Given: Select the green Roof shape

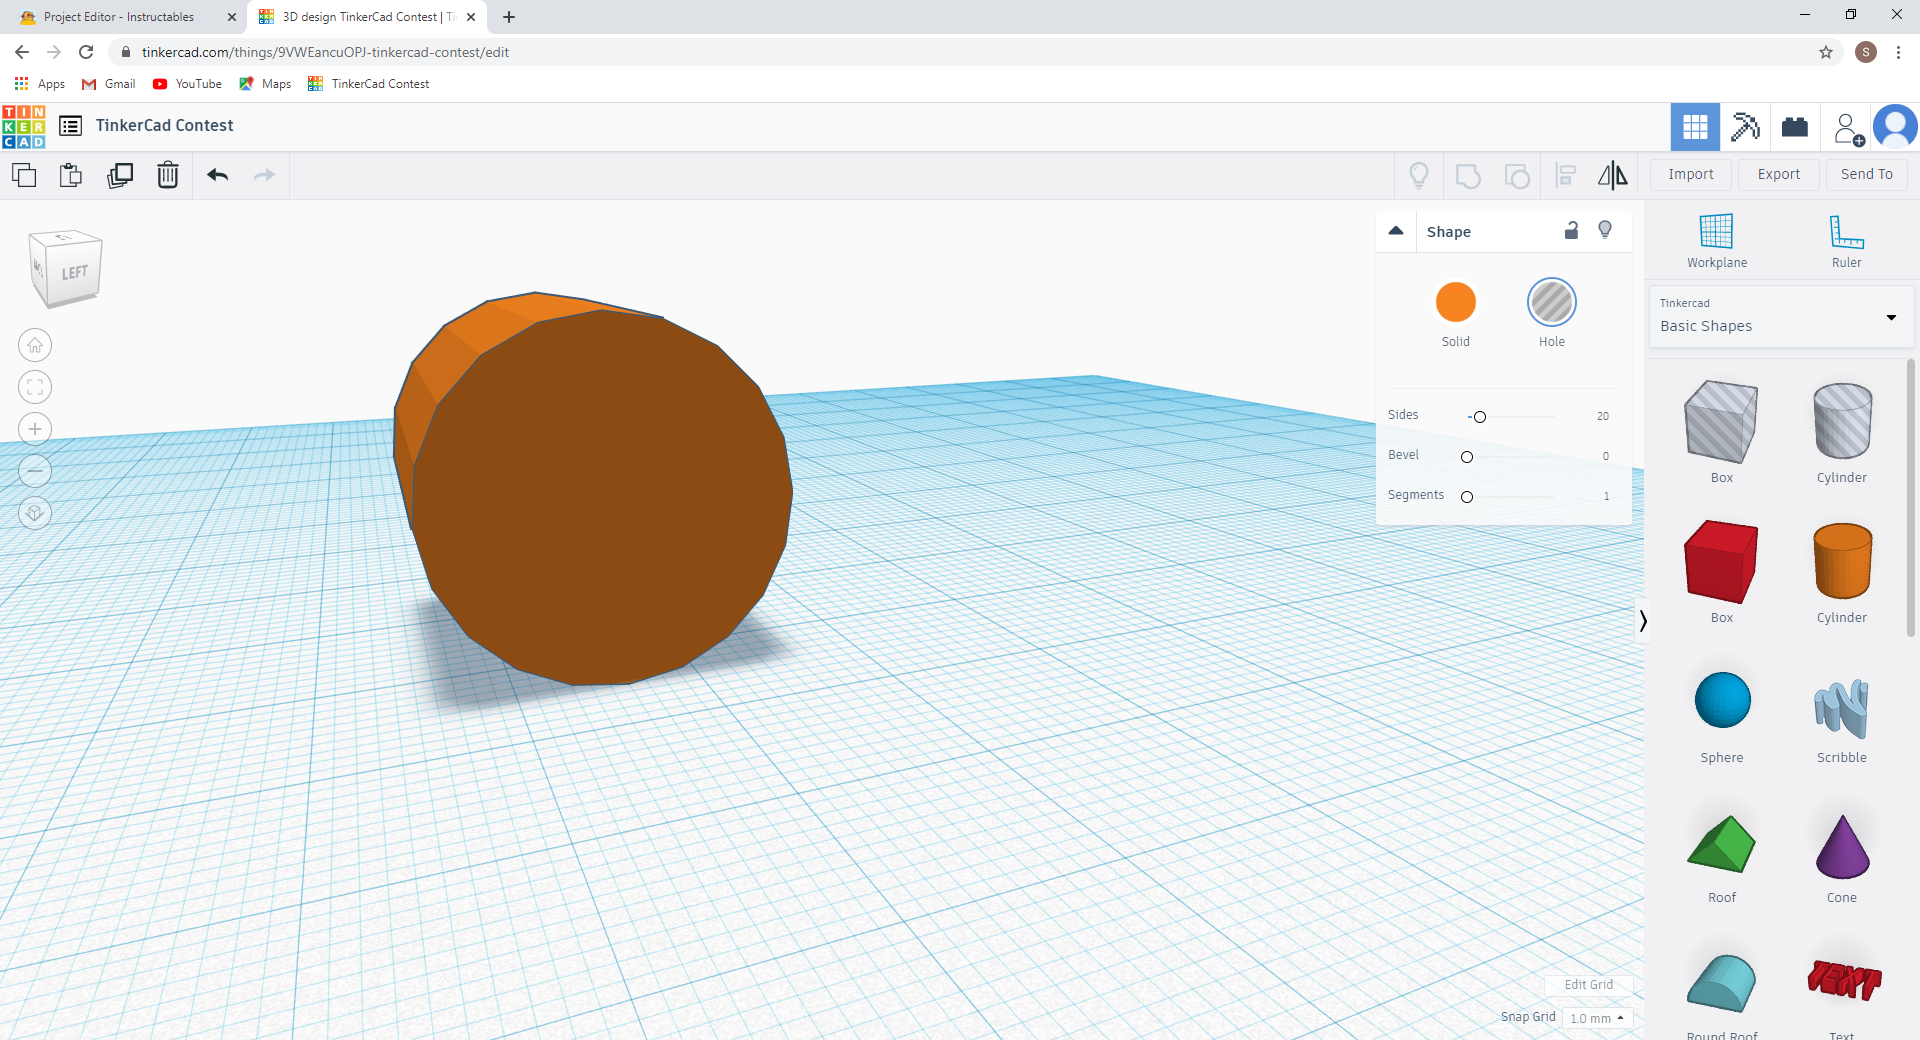Looking at the screenshot, I should (1721, 844).
